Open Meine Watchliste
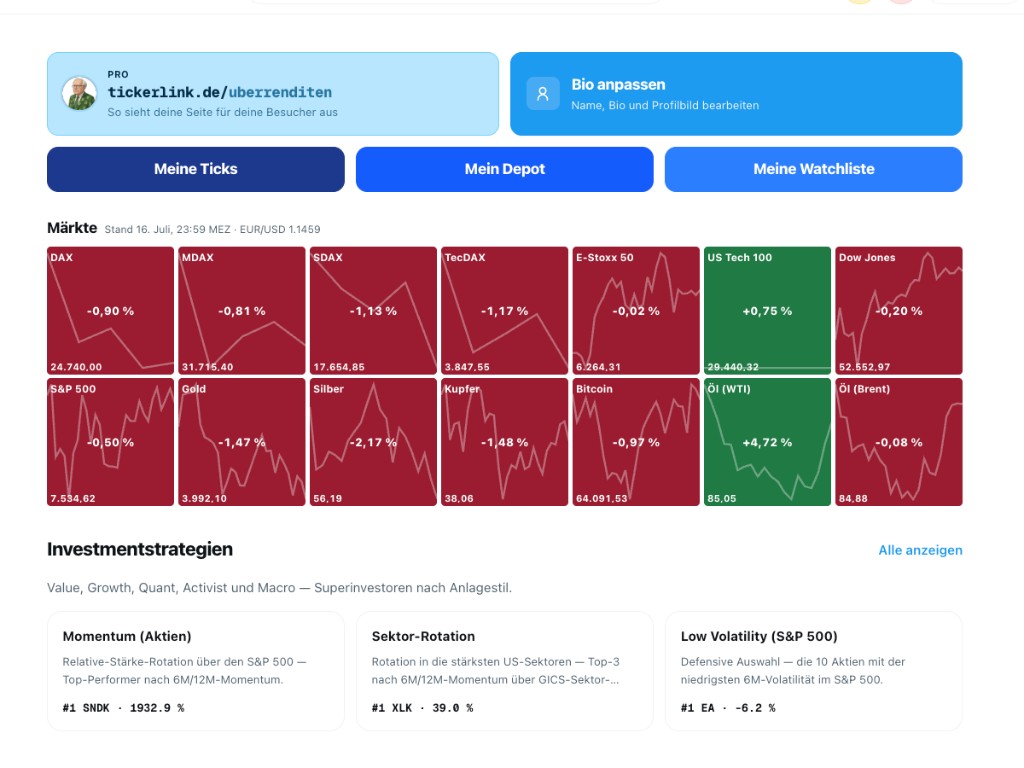Image resolution: width=1024 pixels, height=768 pixels. (814, 169)
